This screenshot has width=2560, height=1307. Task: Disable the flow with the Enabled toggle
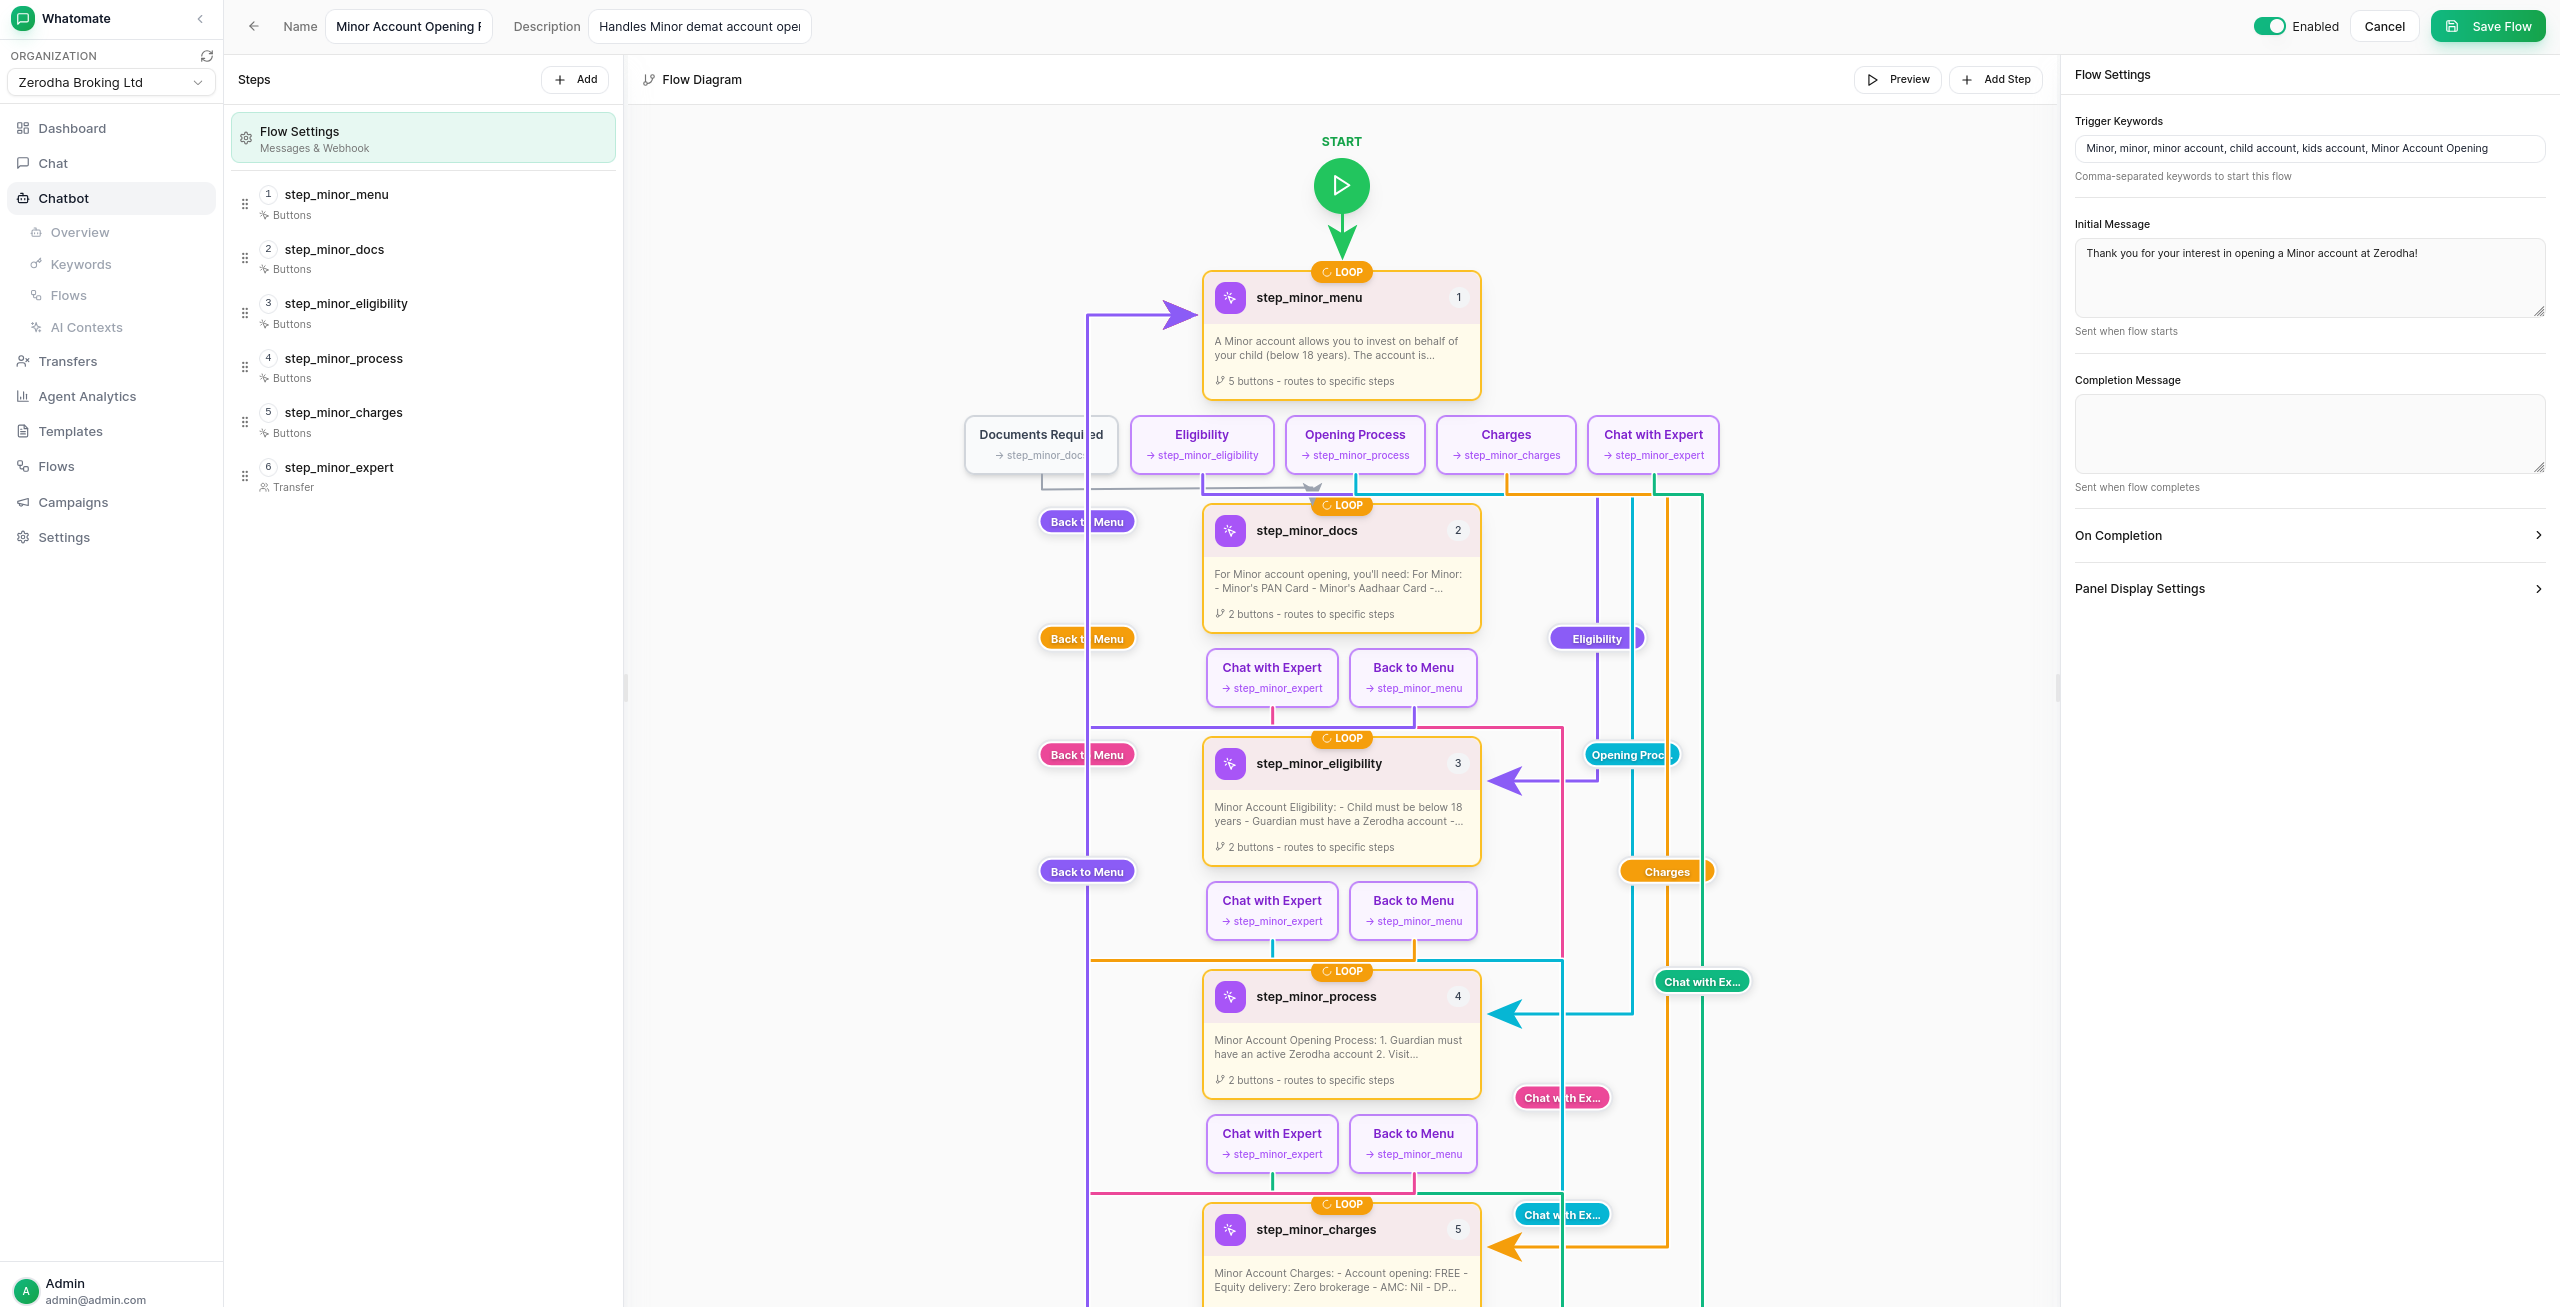pos(2270,26)
